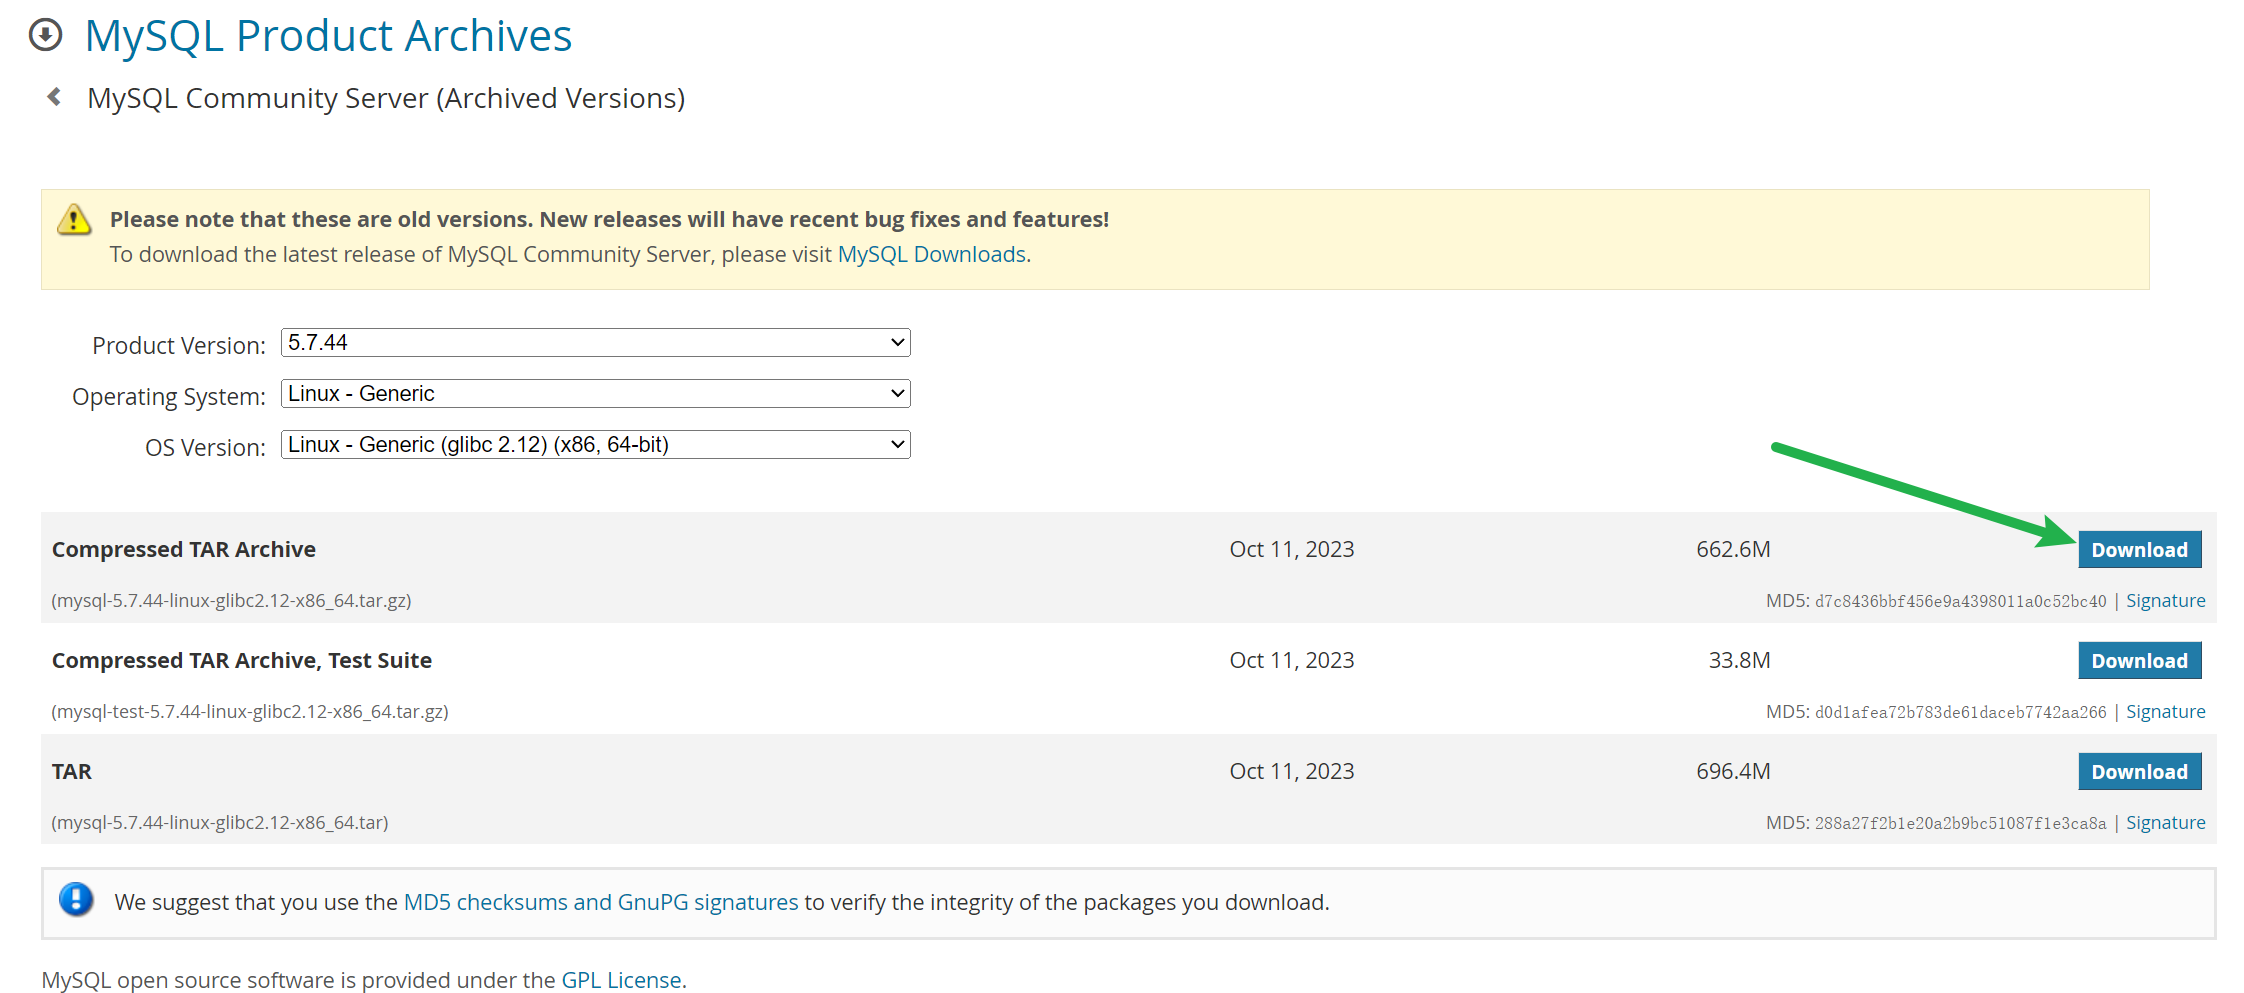
Task: Click Oct 11, 2023 date in Test Suite row
Action: pyautogui.click(x=1292, y=661)
